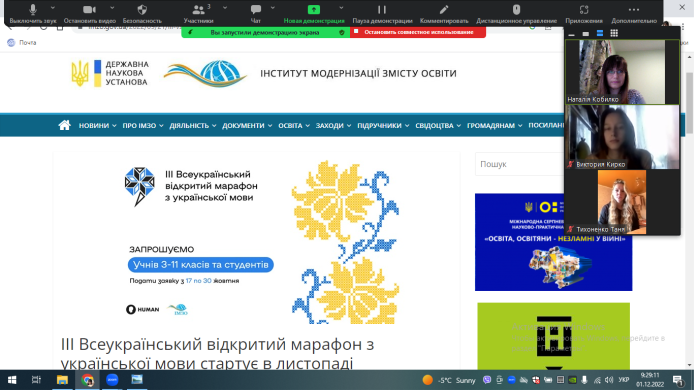Expand НОВИНИ menu

pyautogui.click(x=97, y=125)
